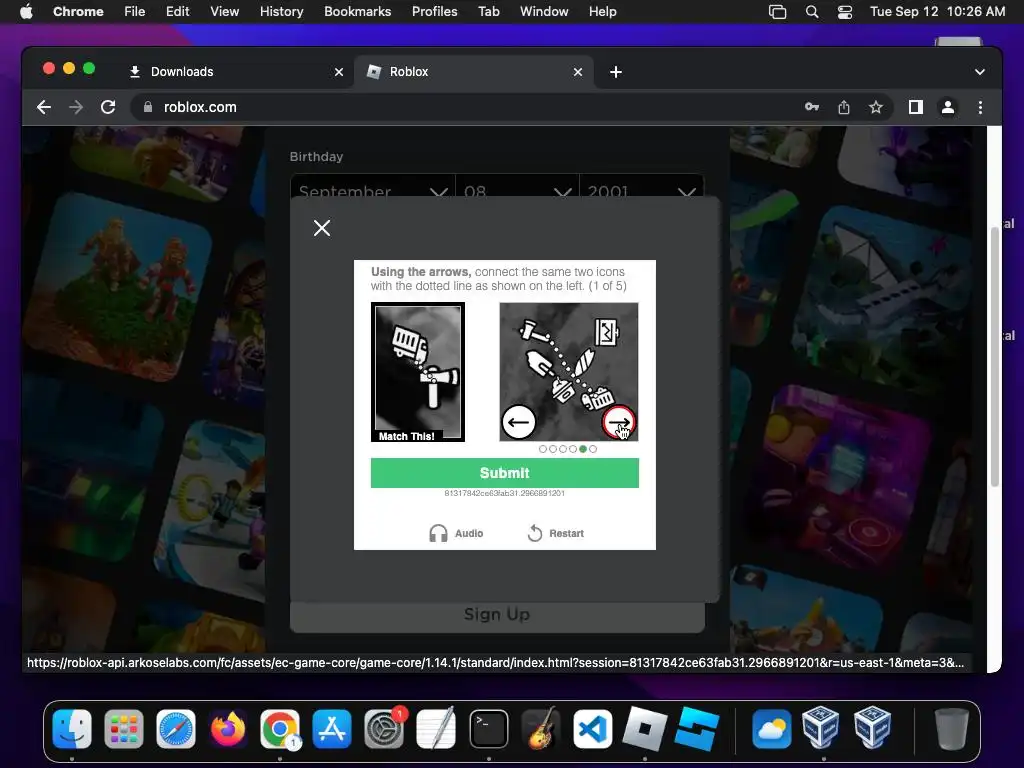Click the page vertical scrollbar
The height and width of the screenshot is (768, 1024).
[994, 356]
